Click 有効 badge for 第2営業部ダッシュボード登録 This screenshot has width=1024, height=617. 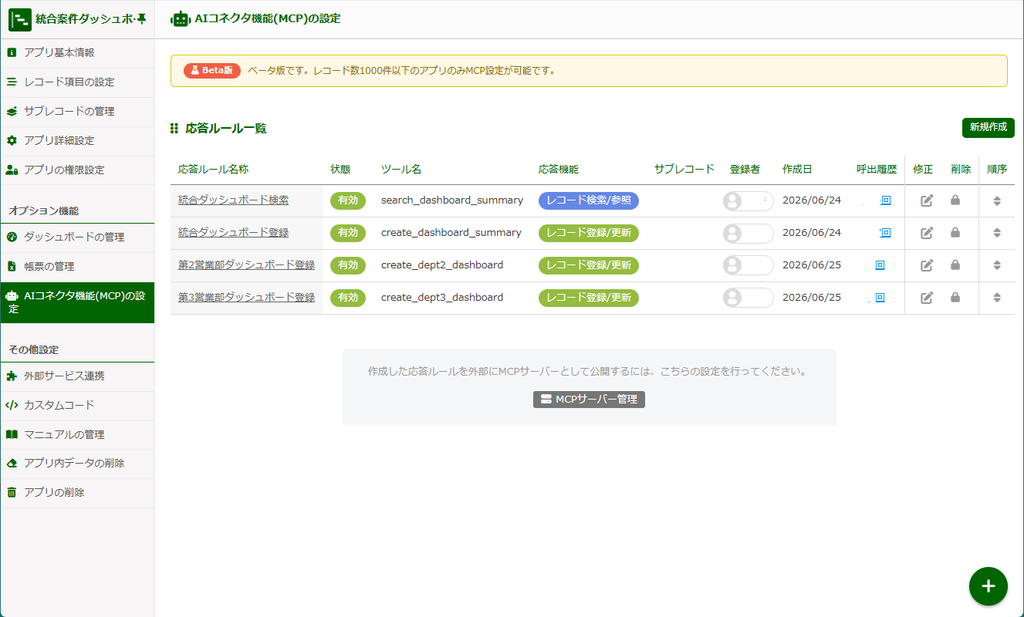coord(347,265)
